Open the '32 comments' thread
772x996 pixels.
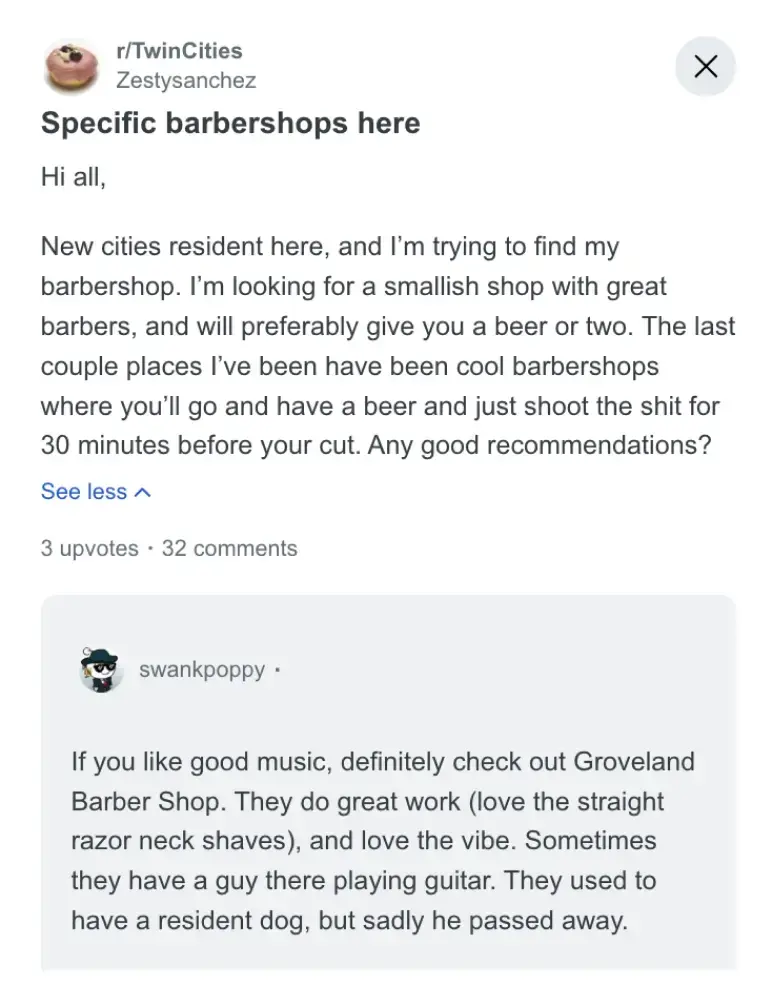click(x=229, y=548)
